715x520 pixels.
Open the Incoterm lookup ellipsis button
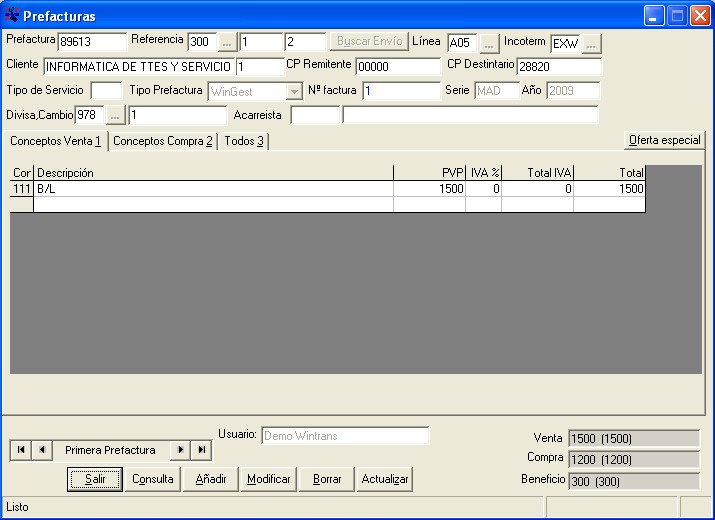[x=591, y=44]
